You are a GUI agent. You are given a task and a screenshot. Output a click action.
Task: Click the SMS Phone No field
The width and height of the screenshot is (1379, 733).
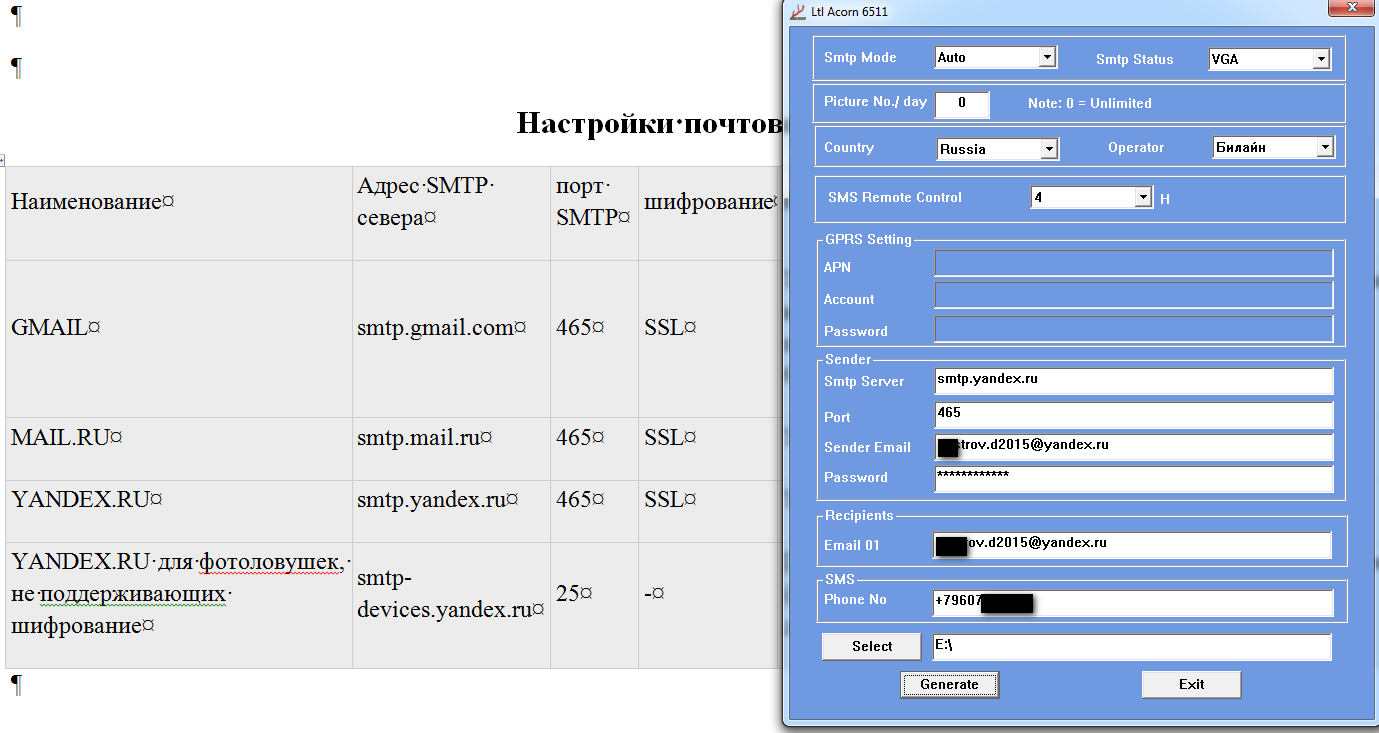(x=1134, y=603)
